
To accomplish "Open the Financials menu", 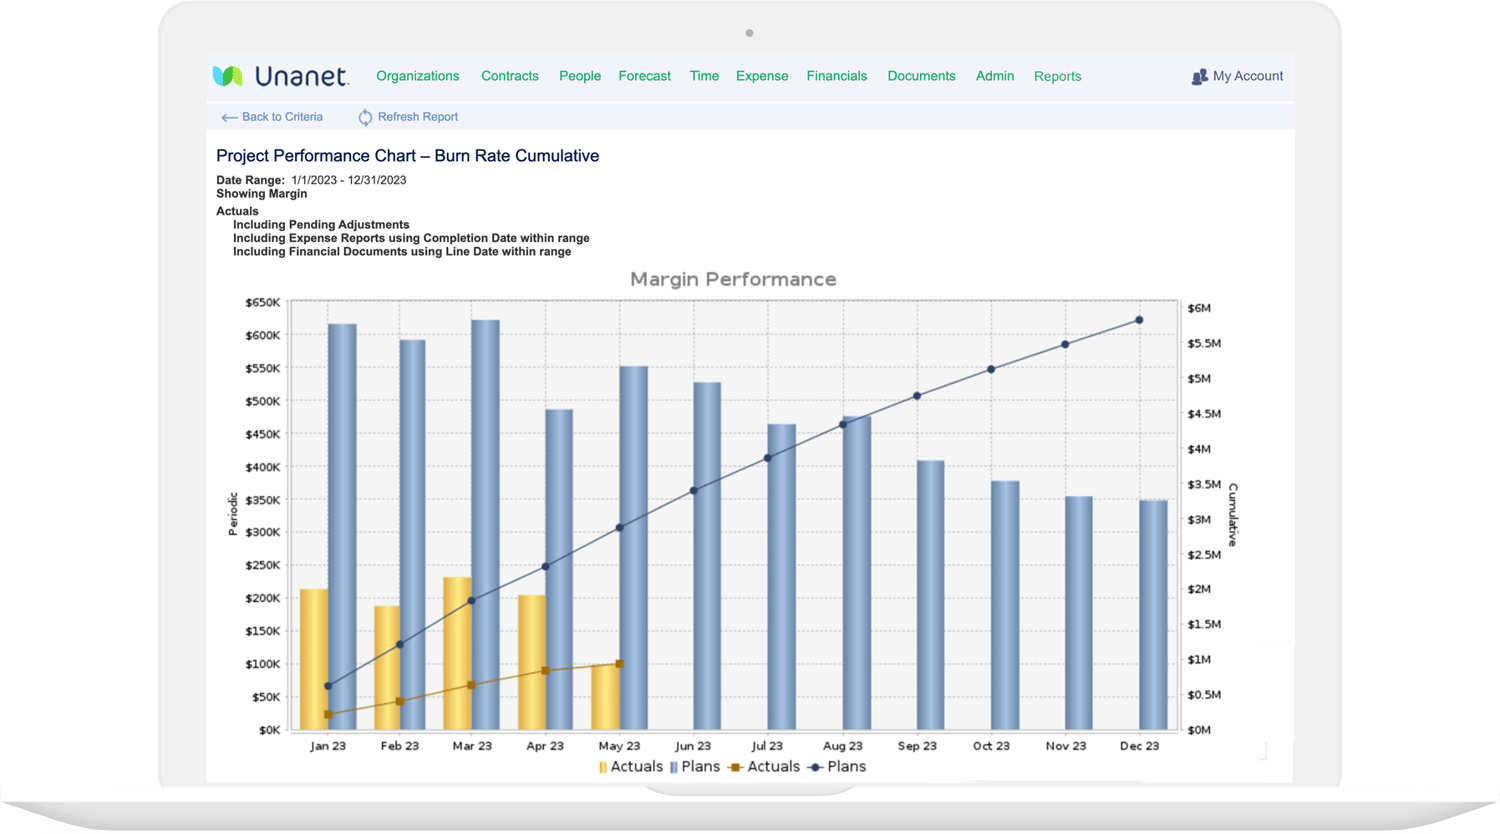I will (837, 76).
